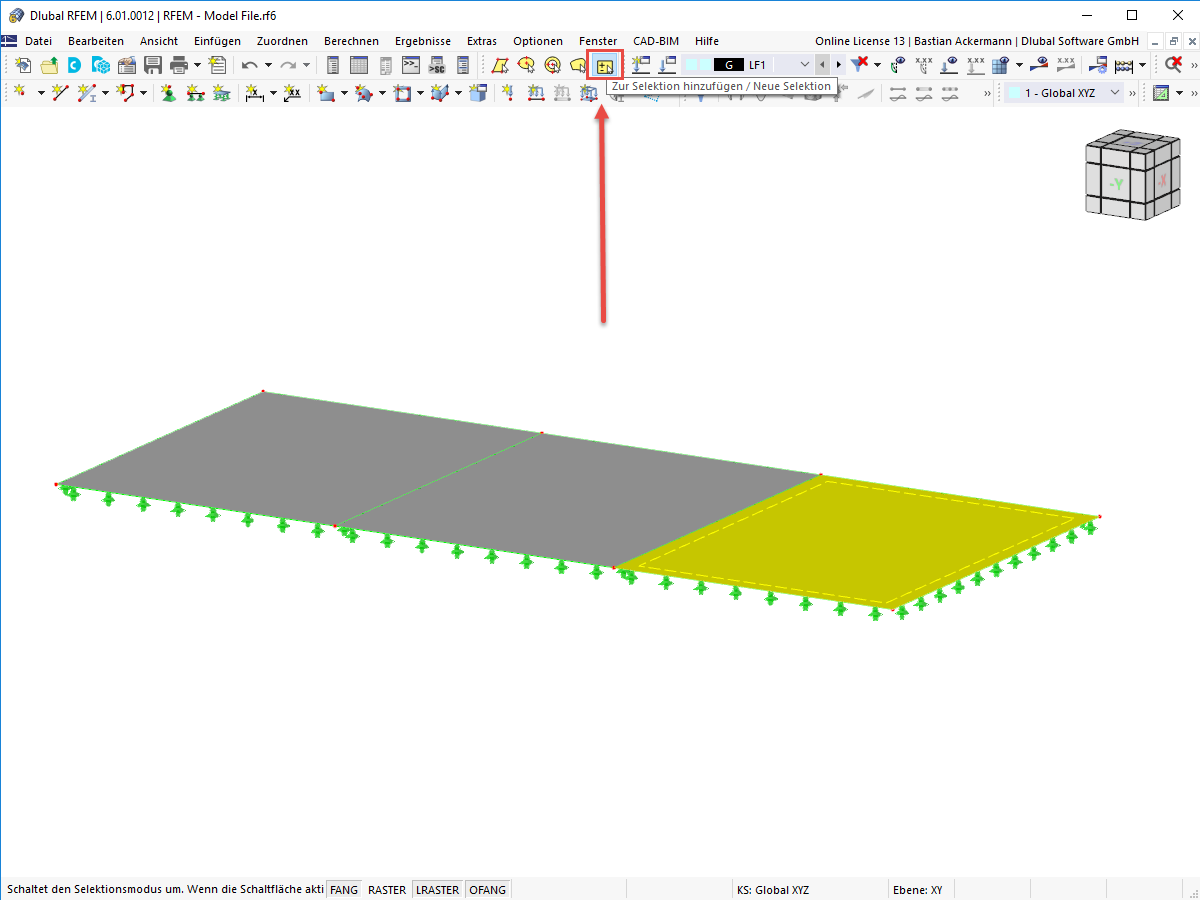Open the printout report icon

217,65
